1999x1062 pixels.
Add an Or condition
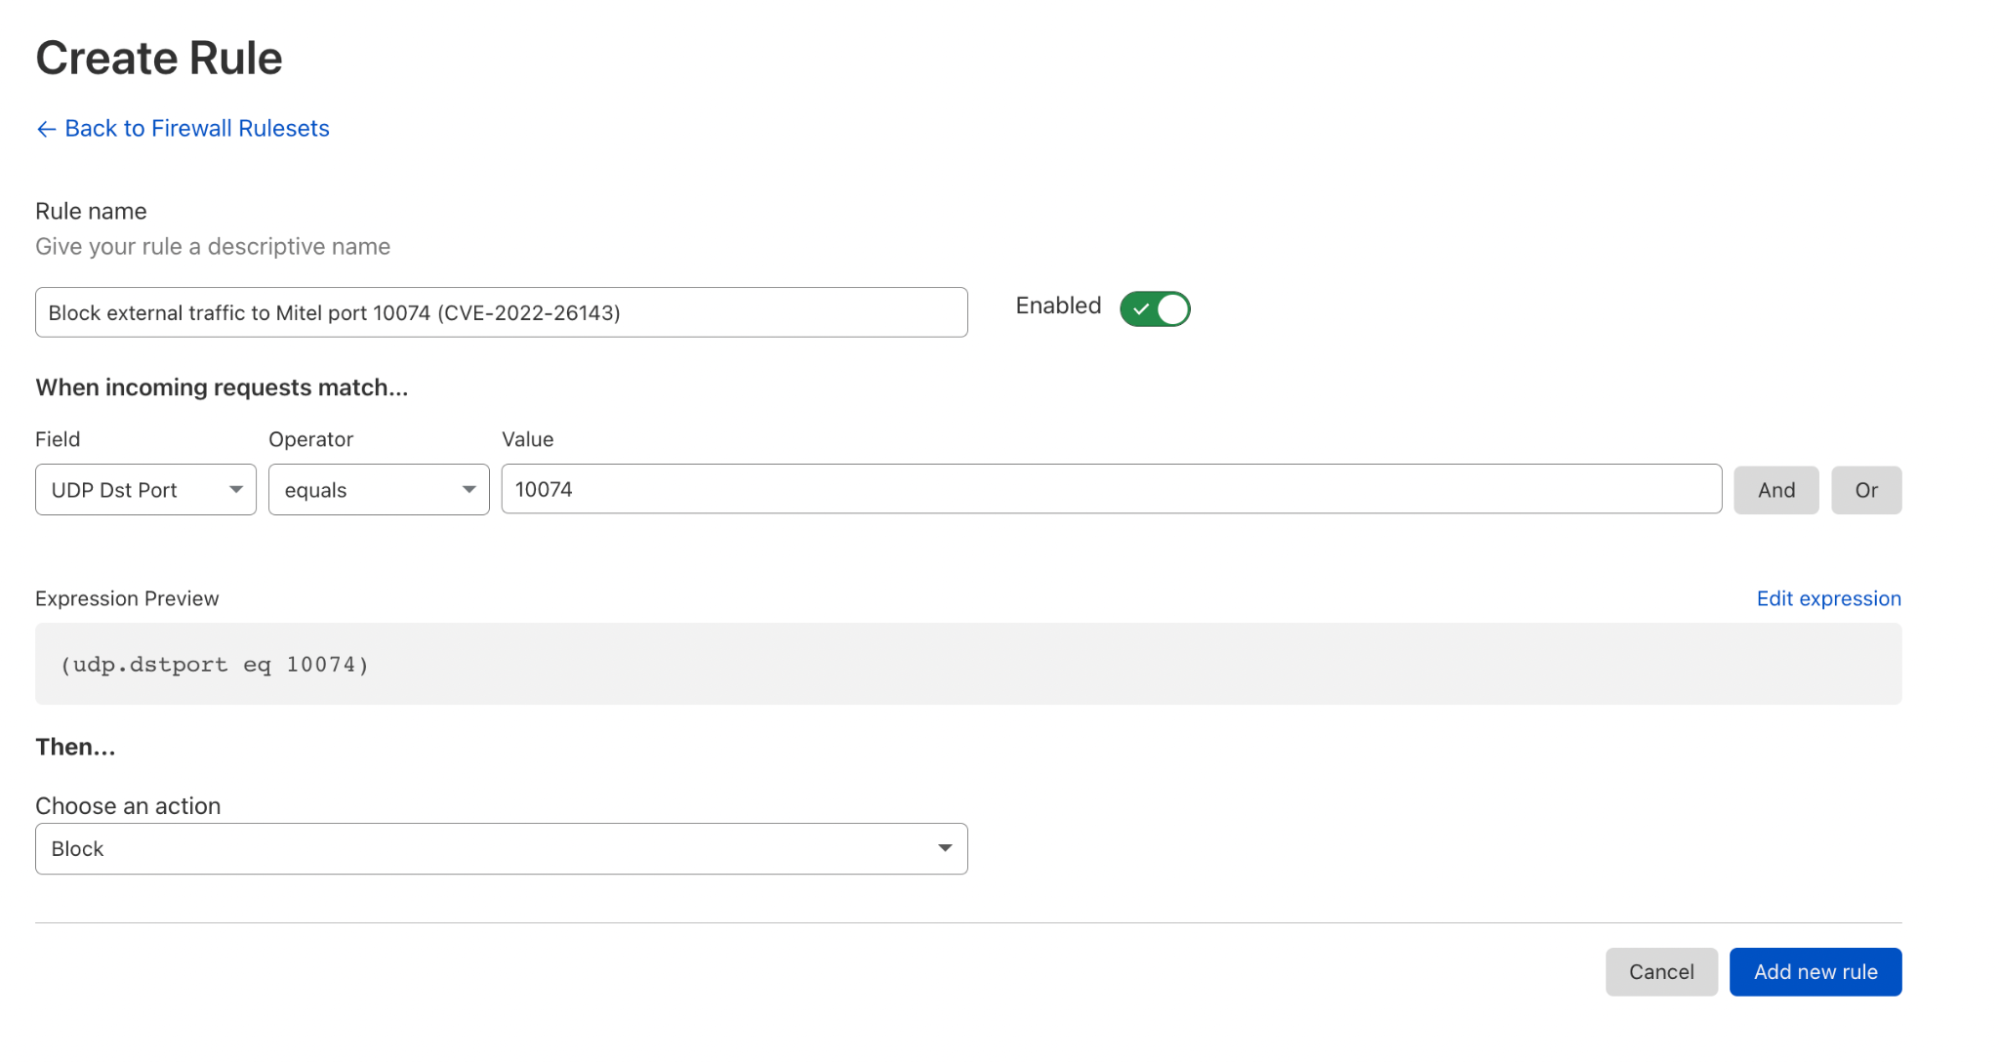click(x=1866, y=490)
